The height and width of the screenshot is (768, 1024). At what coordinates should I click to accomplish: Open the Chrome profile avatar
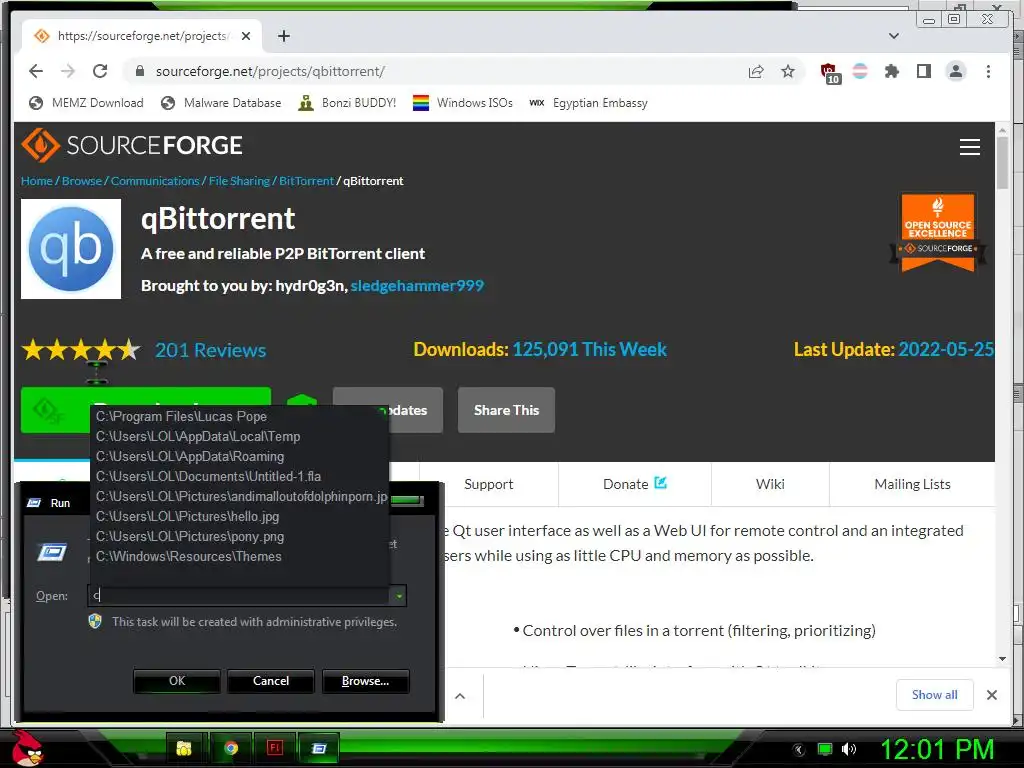coord(955,71)
